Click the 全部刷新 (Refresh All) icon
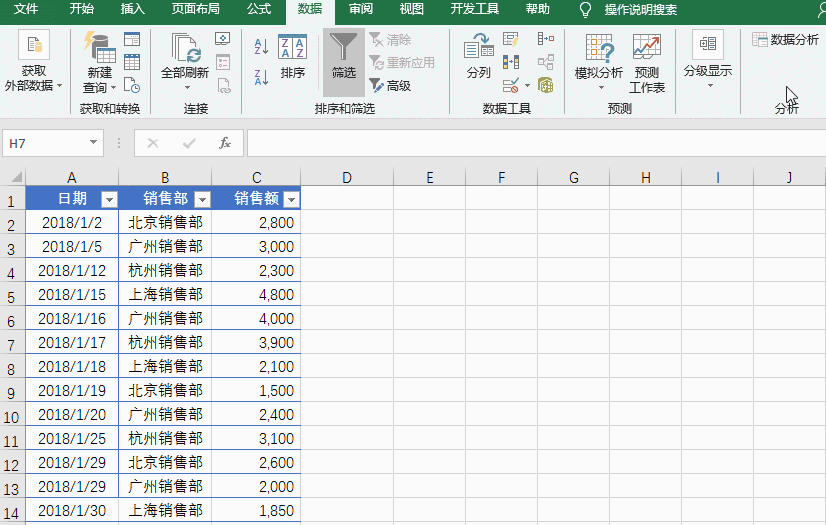This screenshot has height=525, width=826. (x=185, y=48)
